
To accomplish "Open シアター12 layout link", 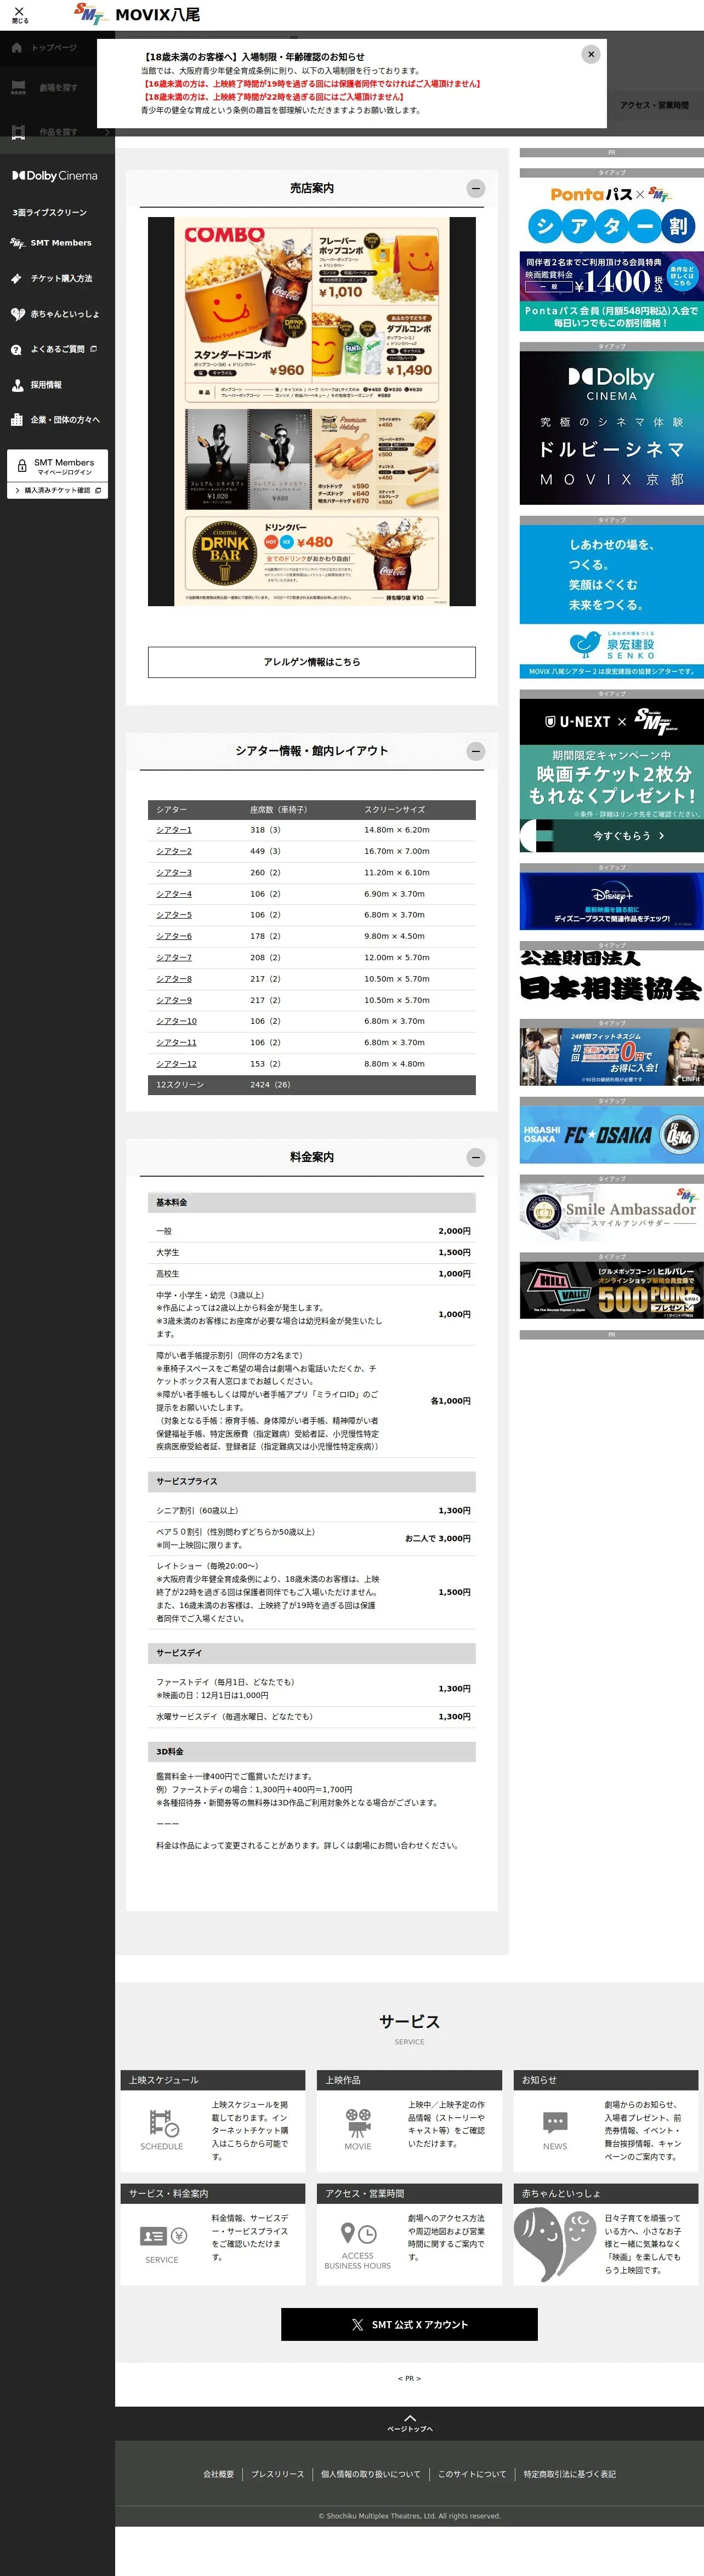I will tap(176, 1064).
